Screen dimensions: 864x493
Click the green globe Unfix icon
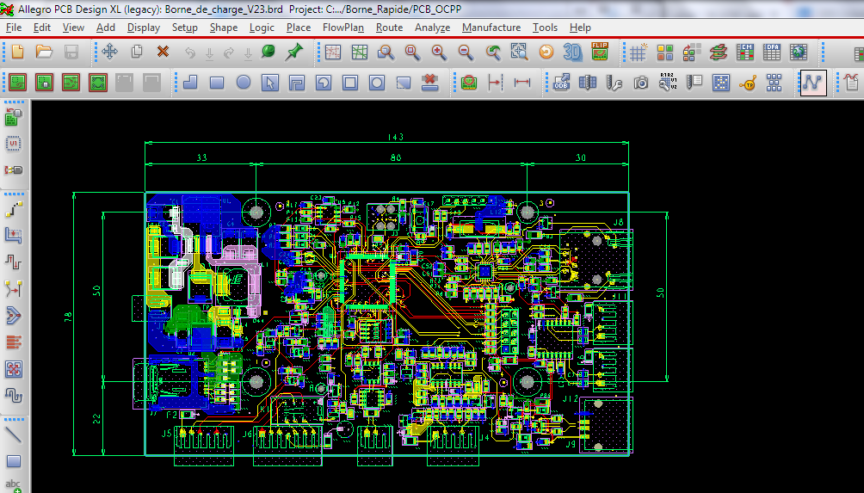click(268, 52)
